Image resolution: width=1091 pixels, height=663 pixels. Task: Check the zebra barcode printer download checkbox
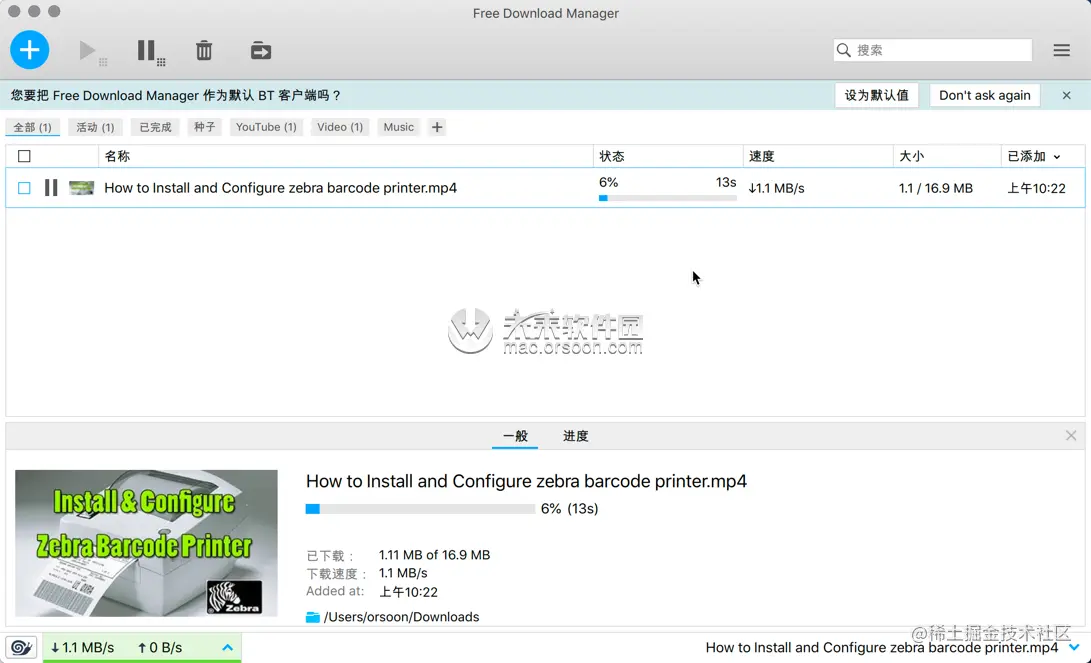[24, 188]
